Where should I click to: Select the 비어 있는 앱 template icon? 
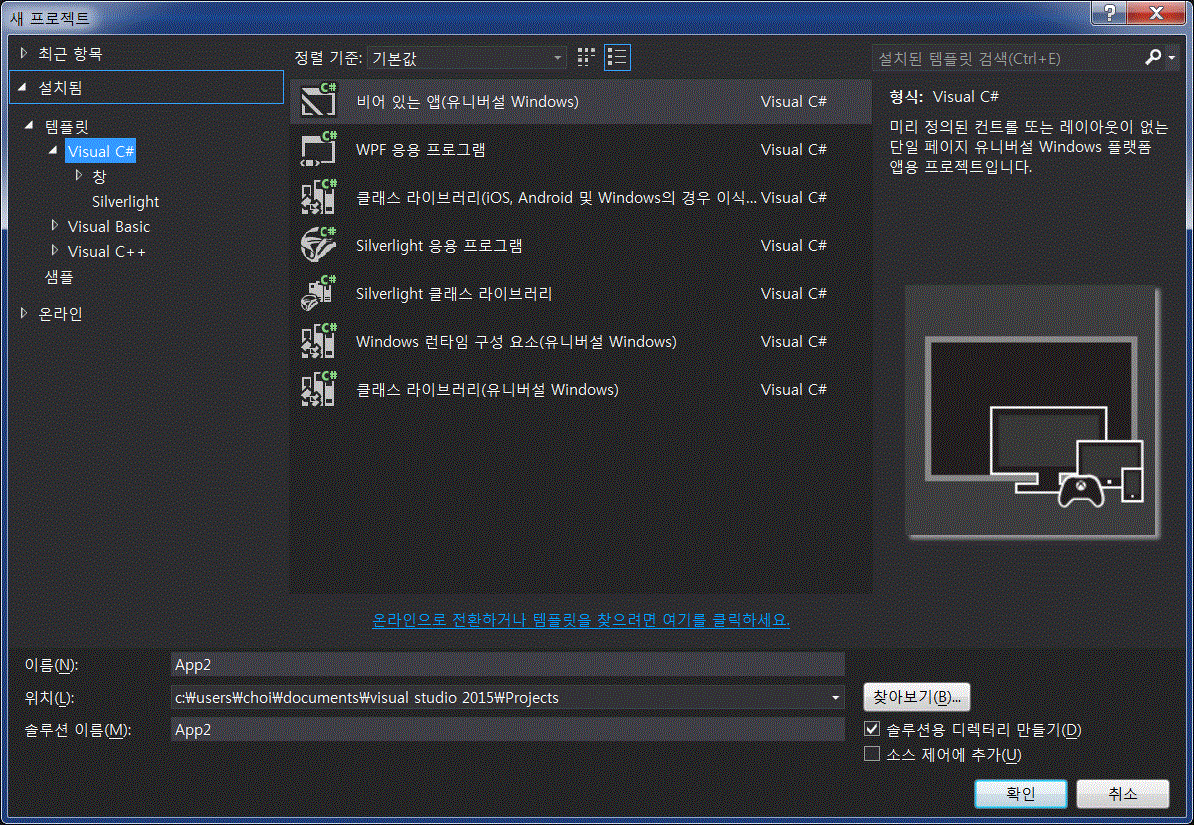click(x=319, y=101)
